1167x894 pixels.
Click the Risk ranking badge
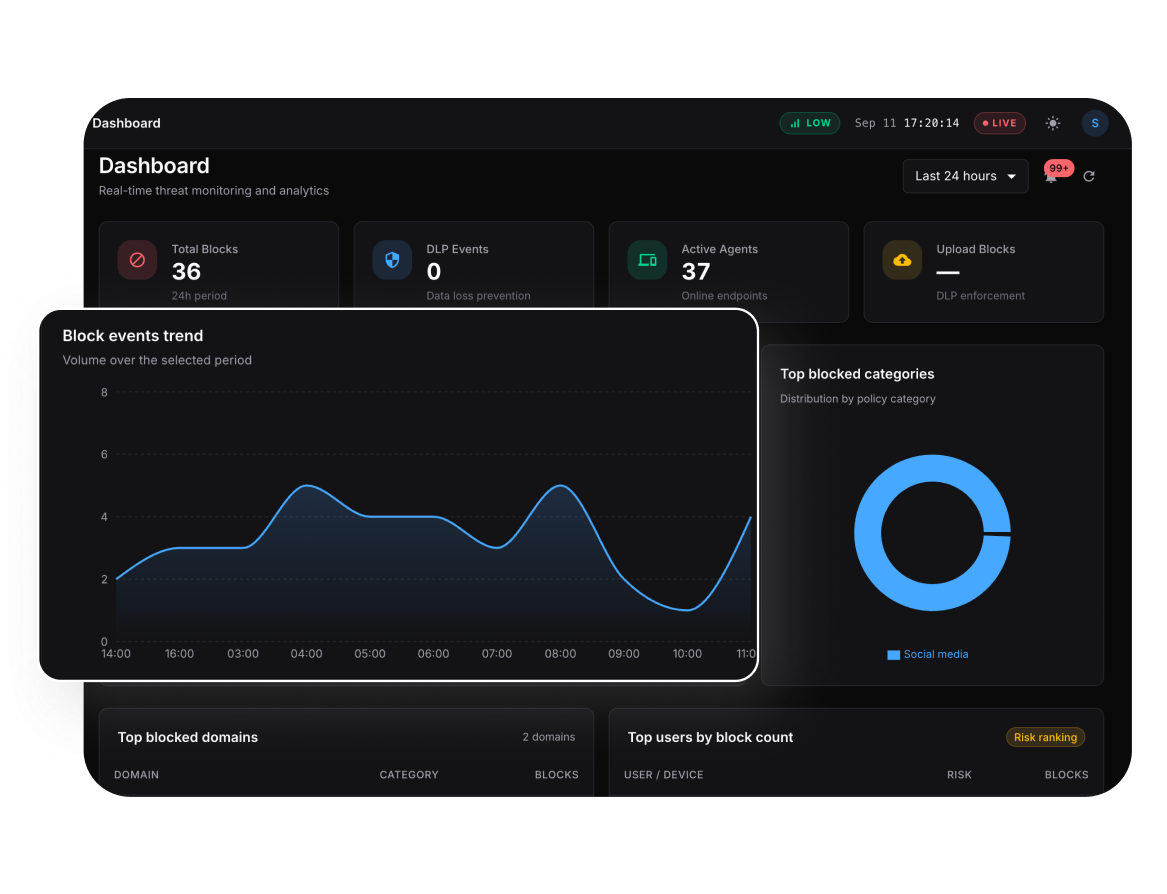tap(1045, 737)
